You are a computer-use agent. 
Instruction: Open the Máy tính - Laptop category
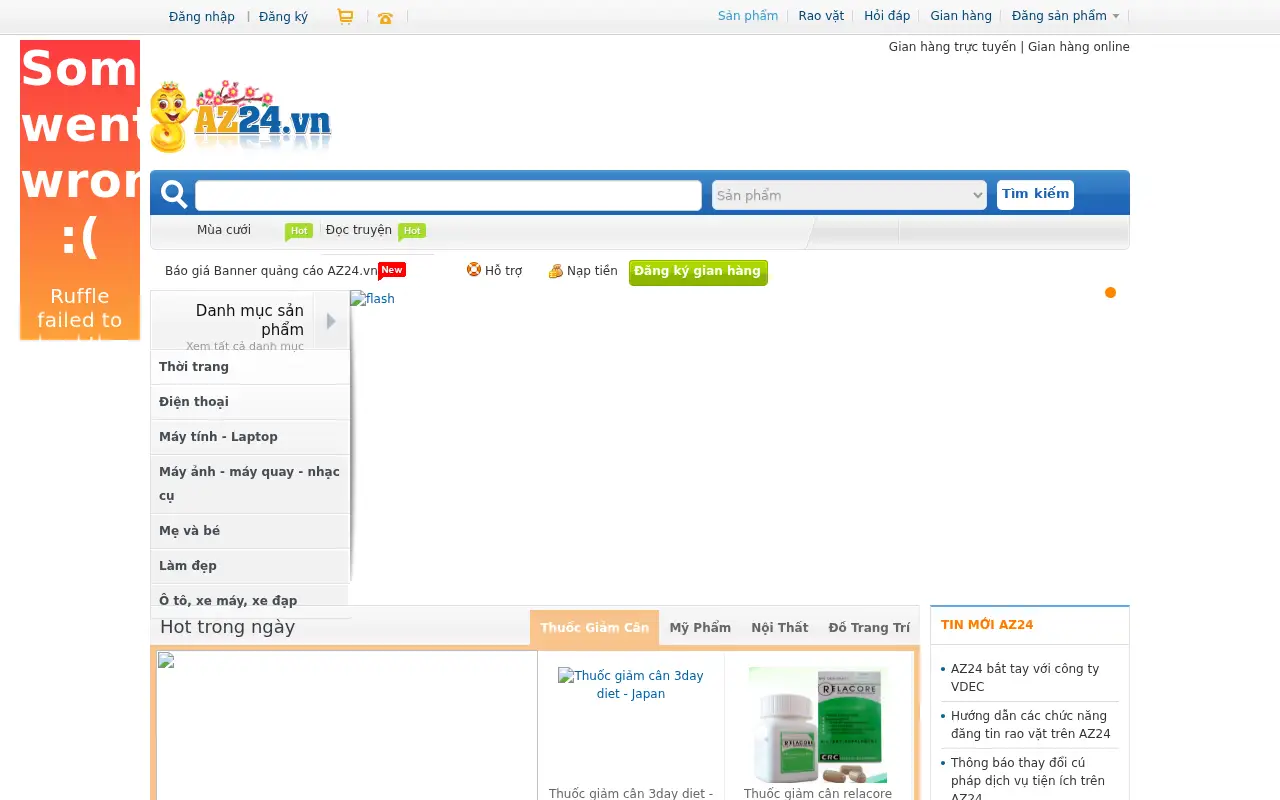coord(250,437)
